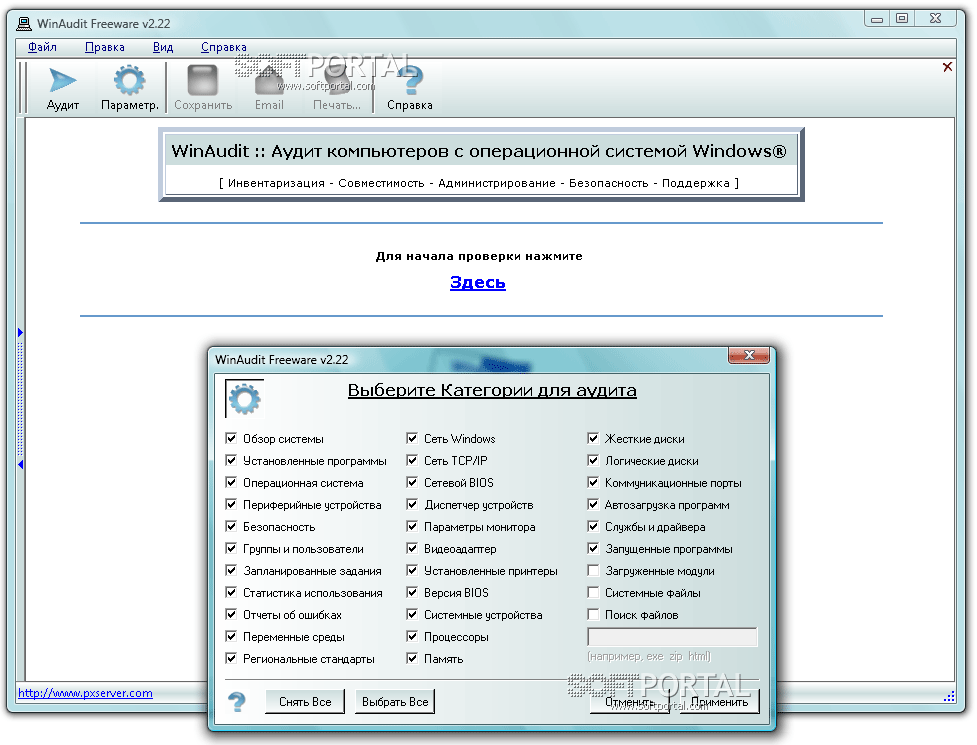Close the category selection dialog
The height and width of the screenshot is (745, 977).
point(749,355)
